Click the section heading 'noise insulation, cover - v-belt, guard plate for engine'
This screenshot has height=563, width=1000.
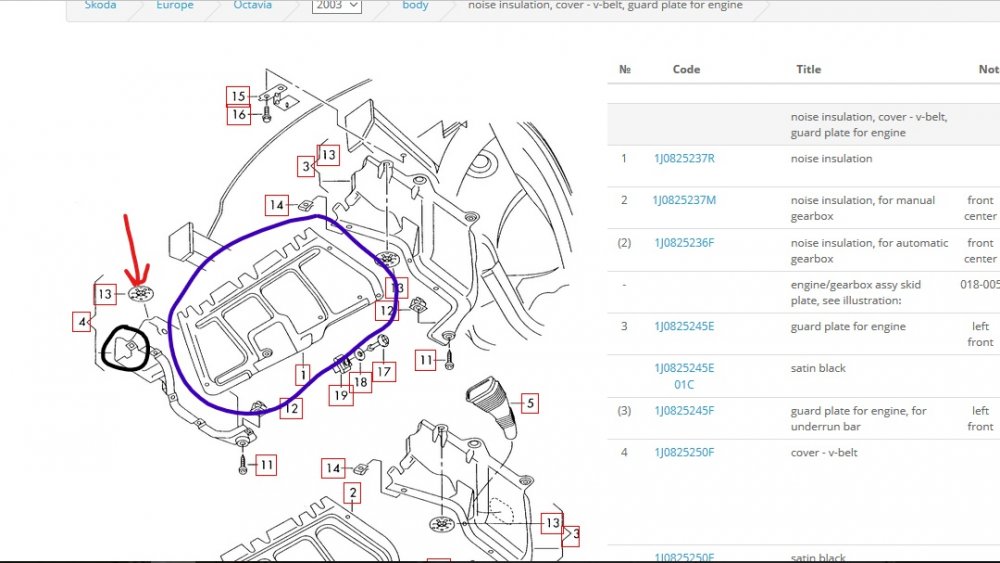[x=869, y=124]
